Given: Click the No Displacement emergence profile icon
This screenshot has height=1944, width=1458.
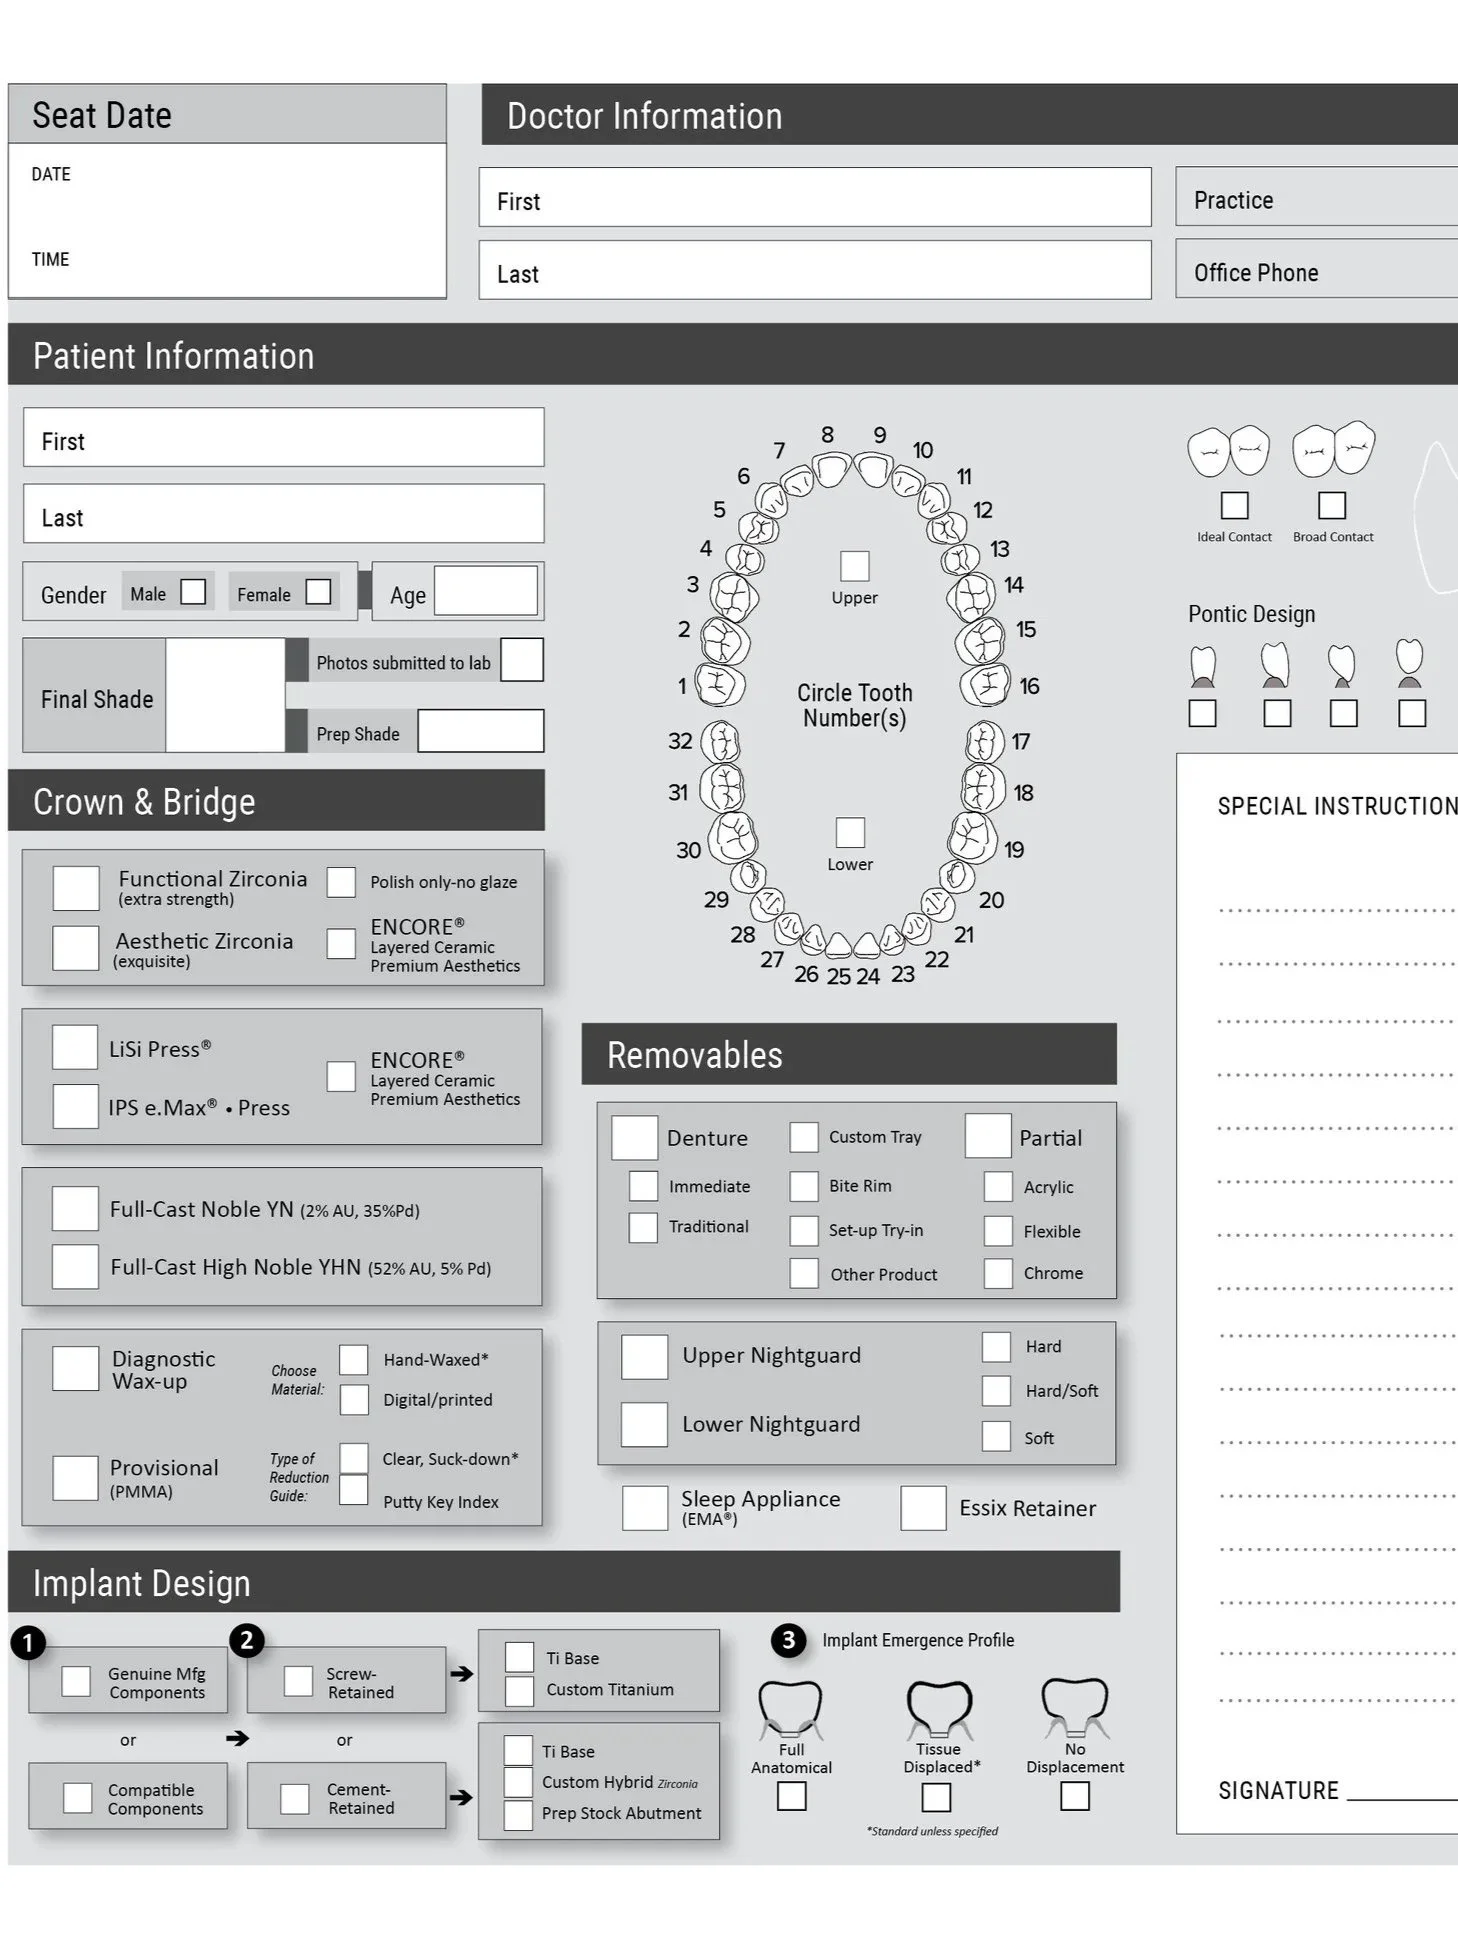Looking at the screenshot, I should coord(1075,1709).
